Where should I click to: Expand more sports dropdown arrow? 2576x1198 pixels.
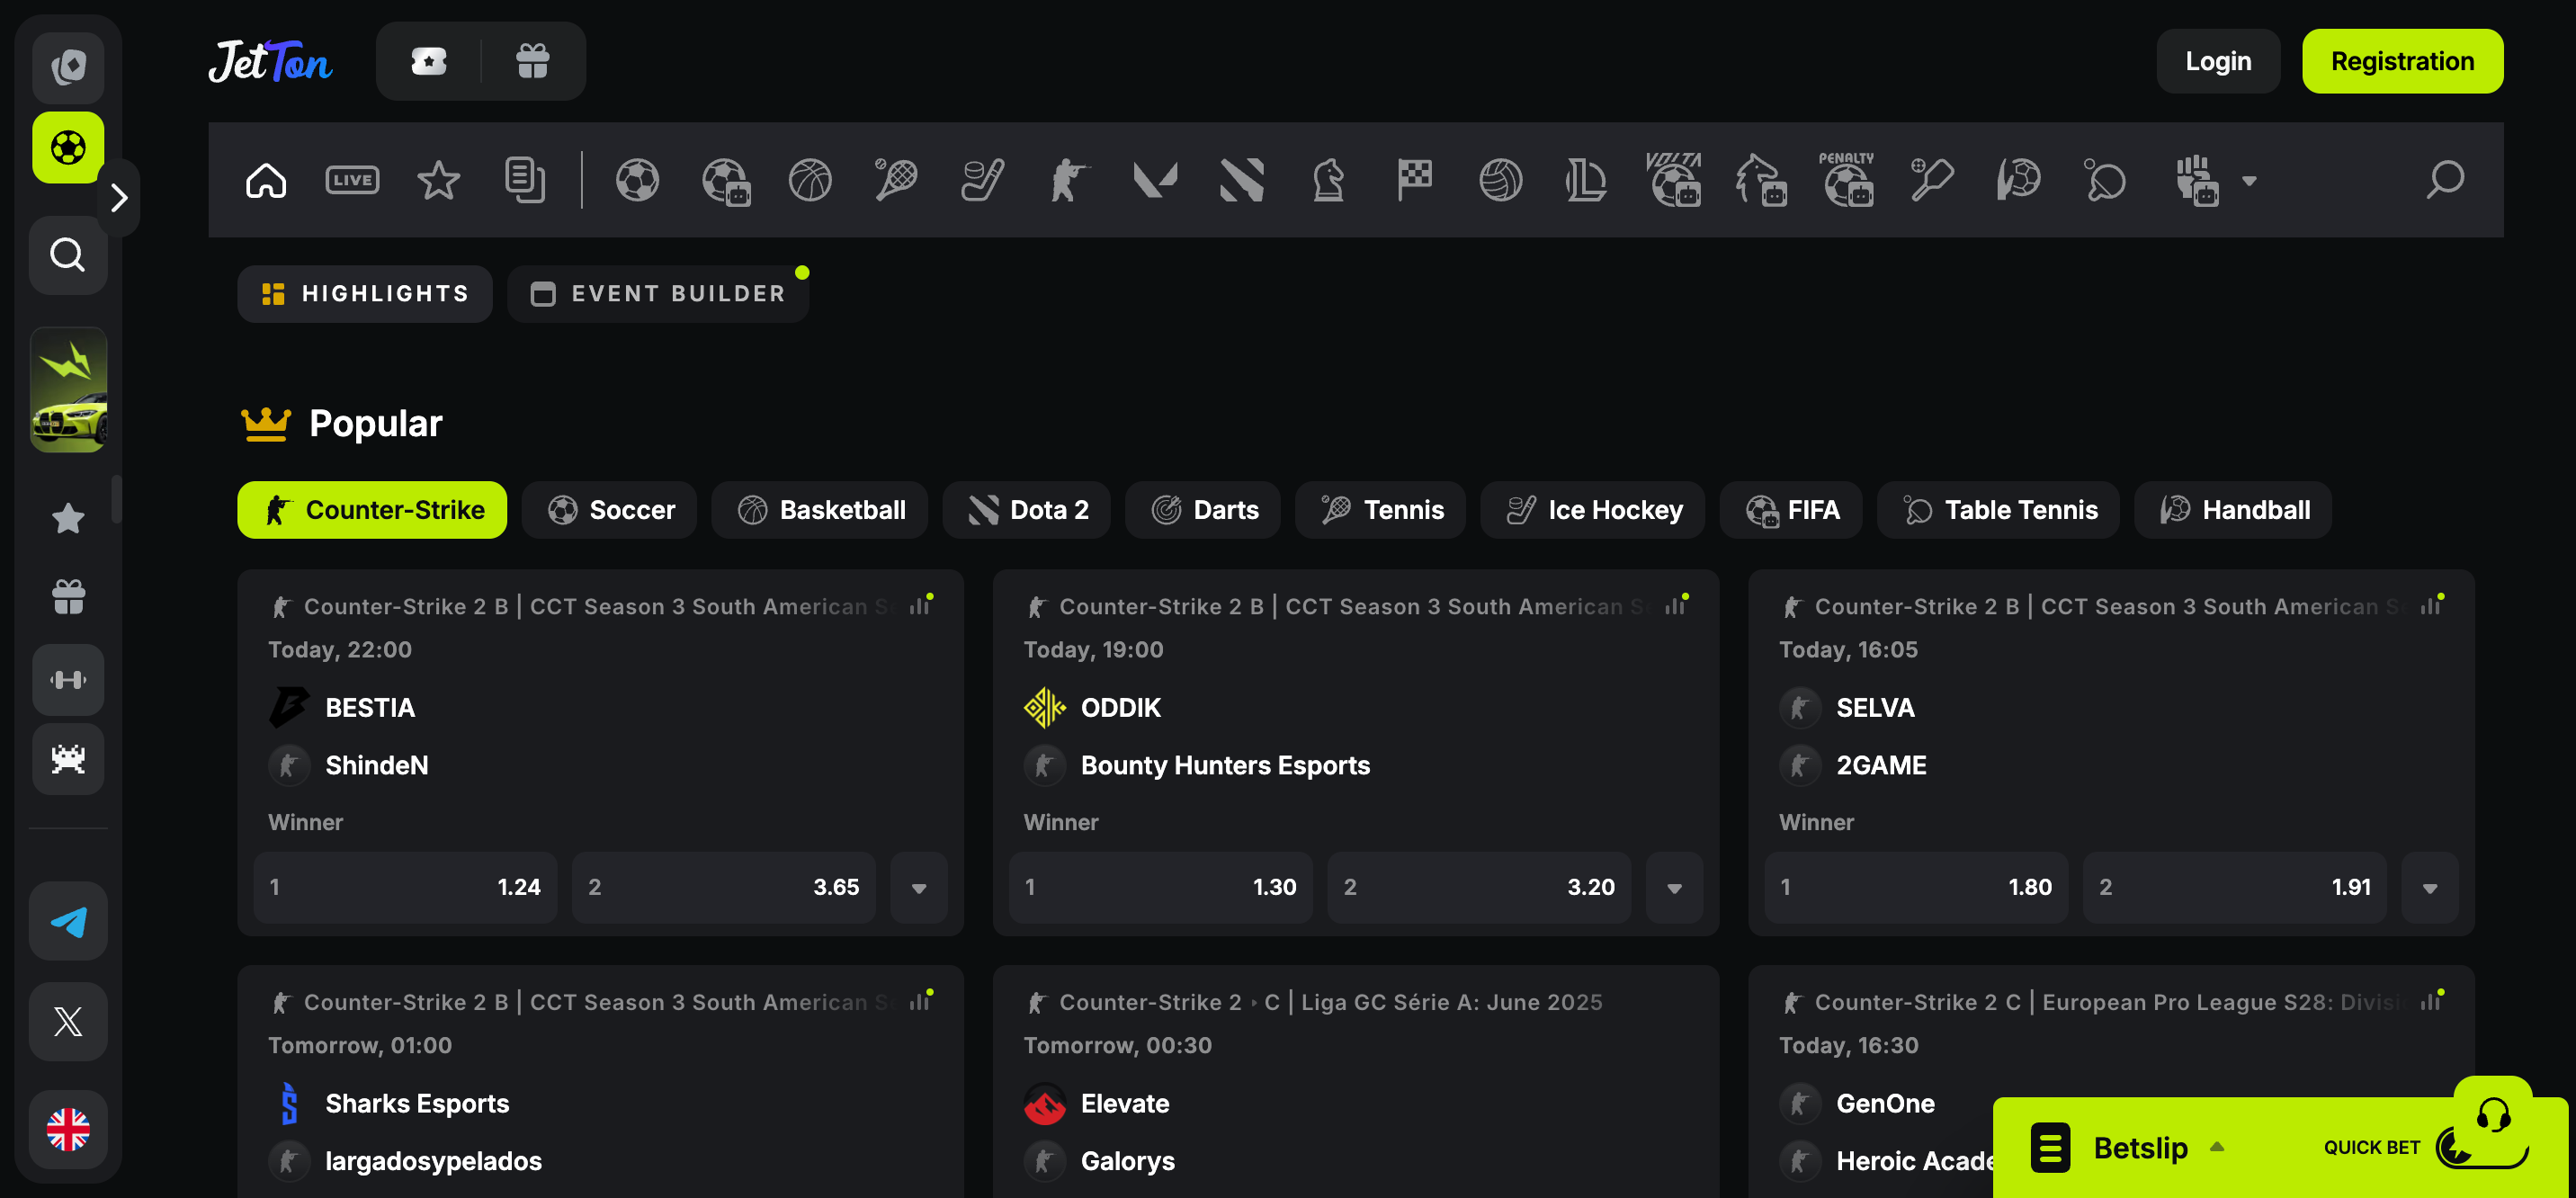pos(2249,181)
